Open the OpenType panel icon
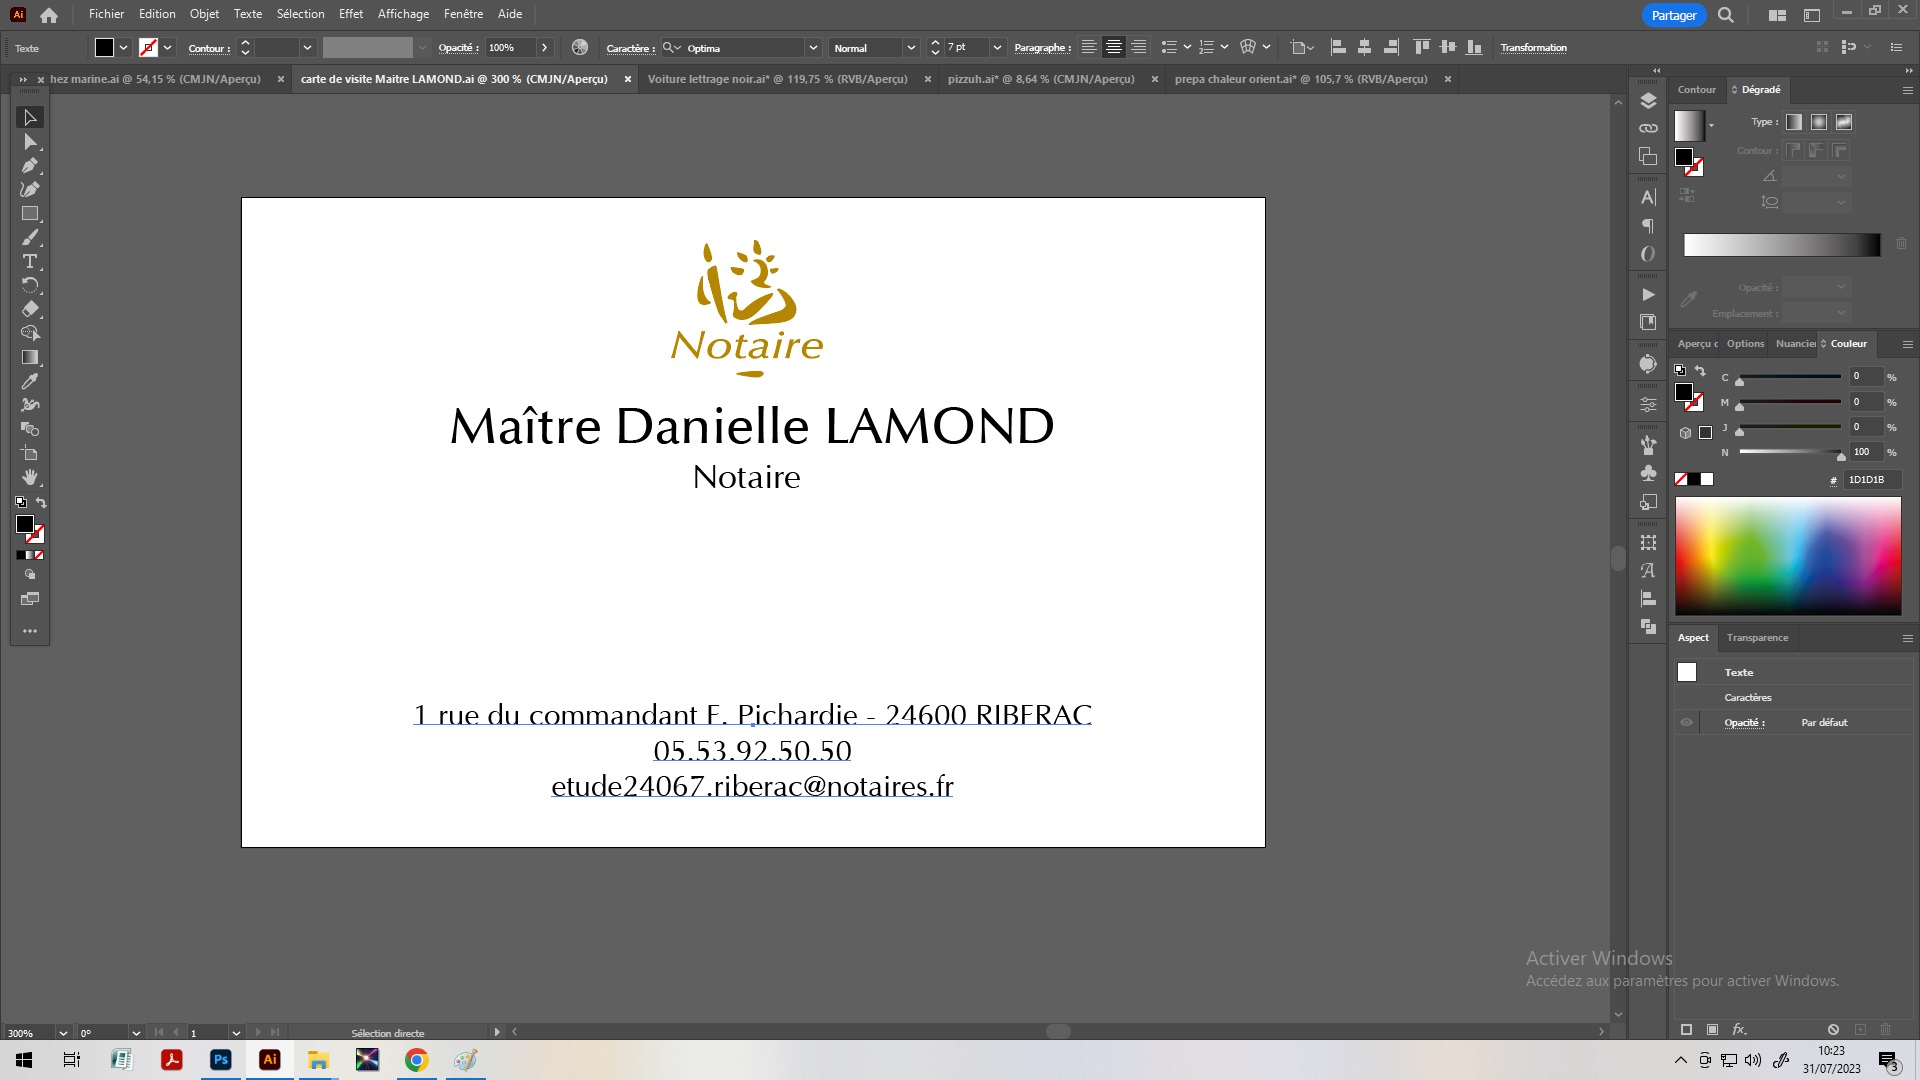Viewport: 1920px width, 1080px height. (x=1649, y=254)
